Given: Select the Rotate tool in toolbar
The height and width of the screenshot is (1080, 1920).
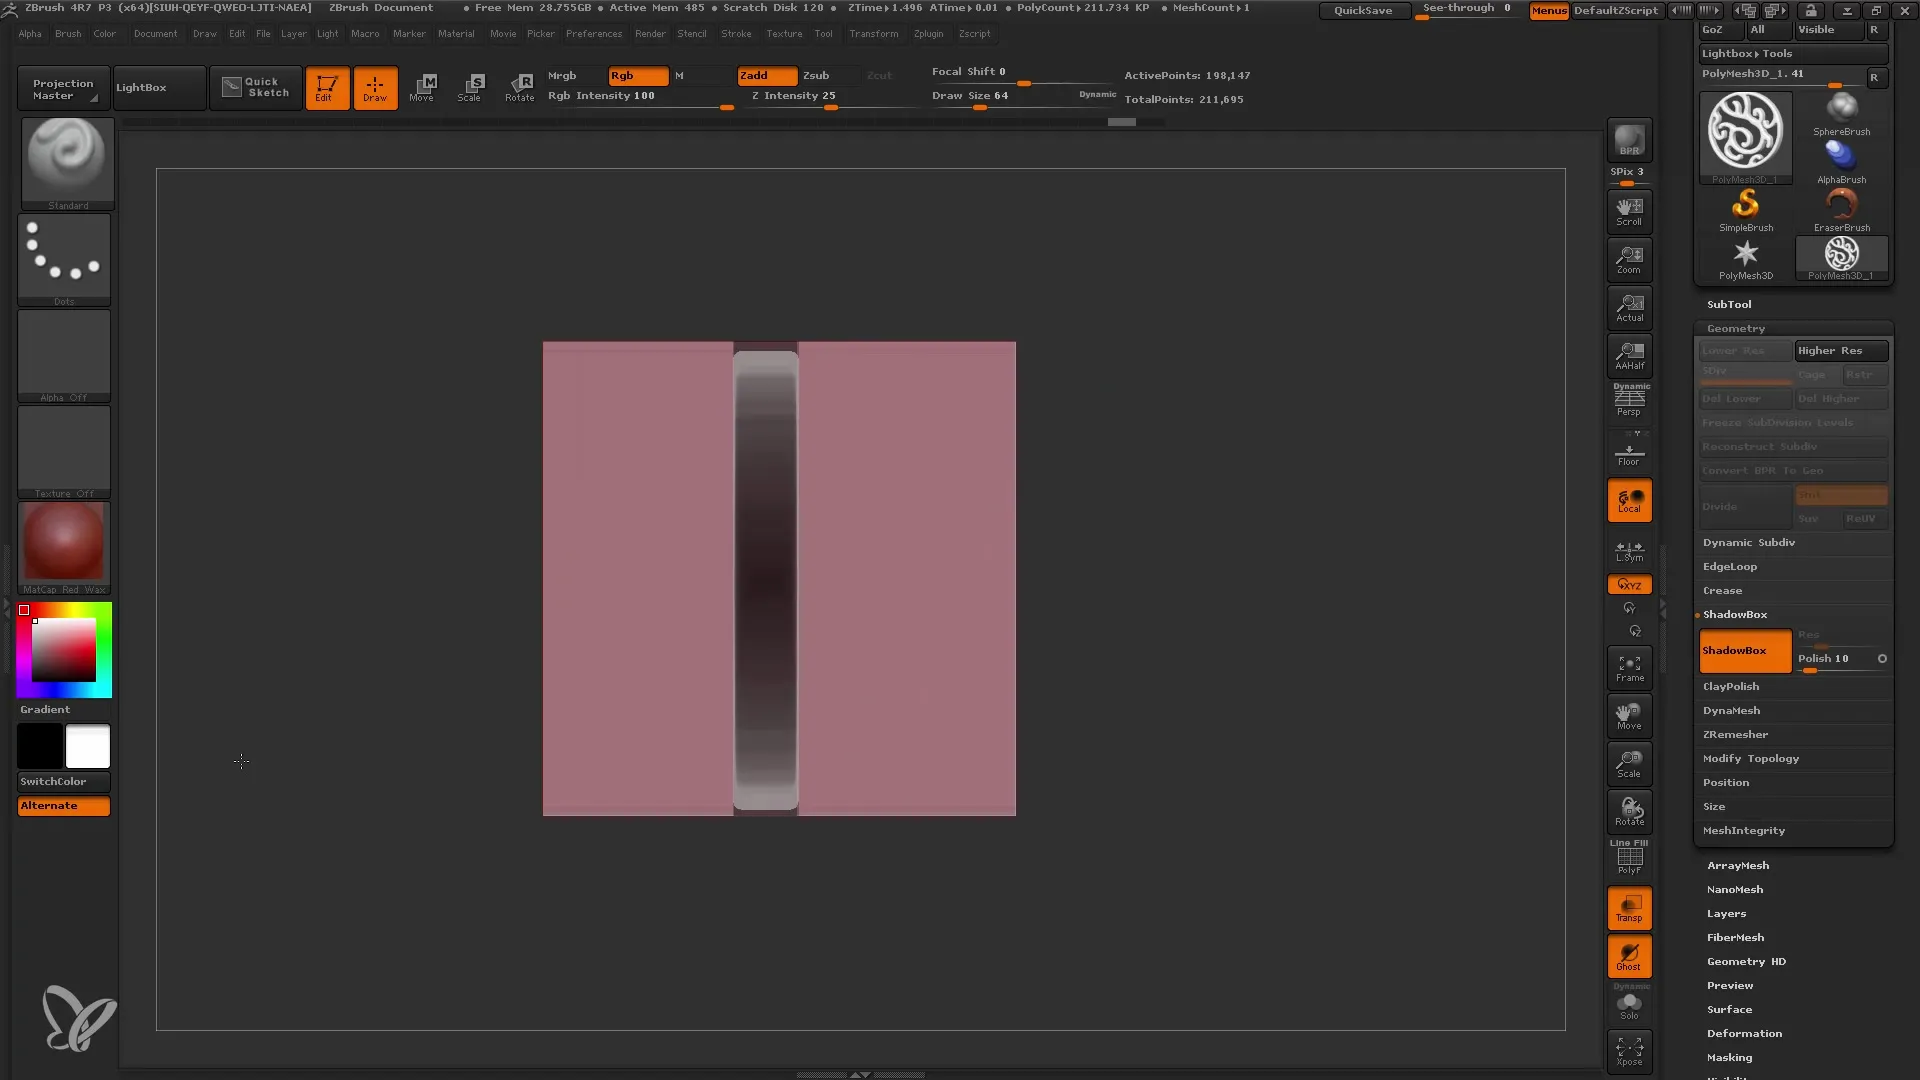Looking at the screenshot, I should 518,86.
